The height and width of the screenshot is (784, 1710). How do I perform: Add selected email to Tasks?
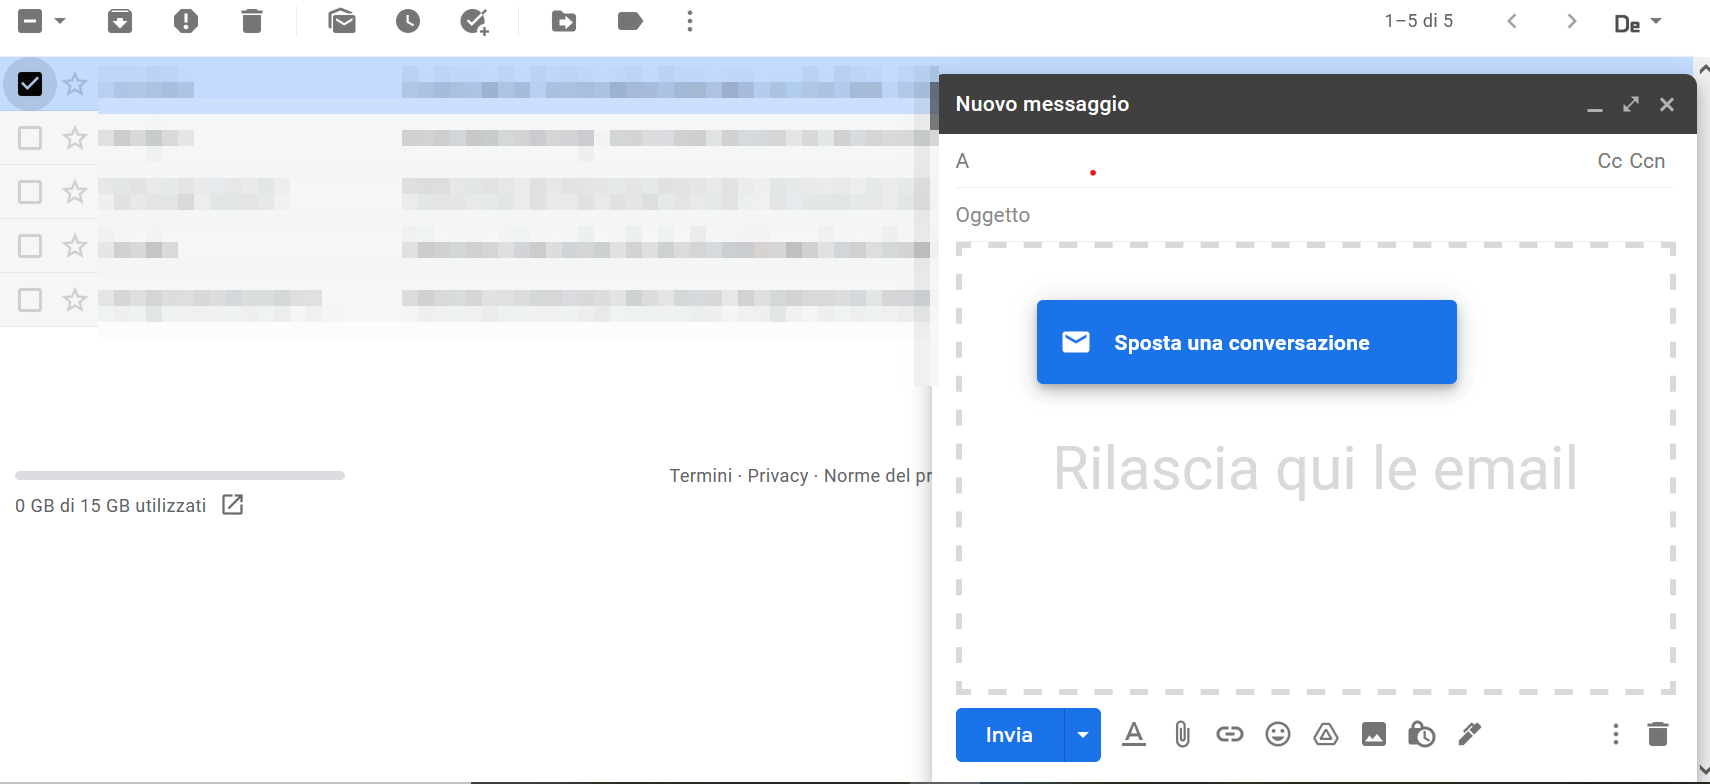click(x=474, y=21)
